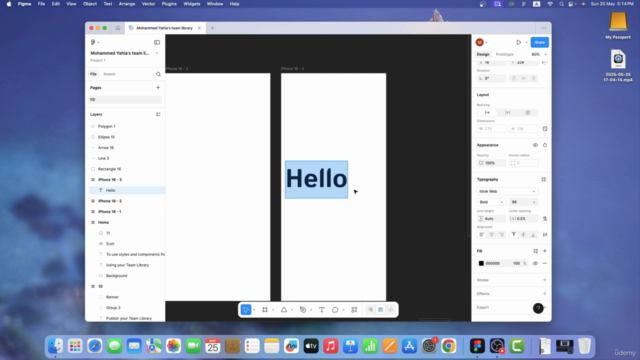Open the shape tools options arrow
The height and width of the screenshot is (360, 640).
[292, 310]
